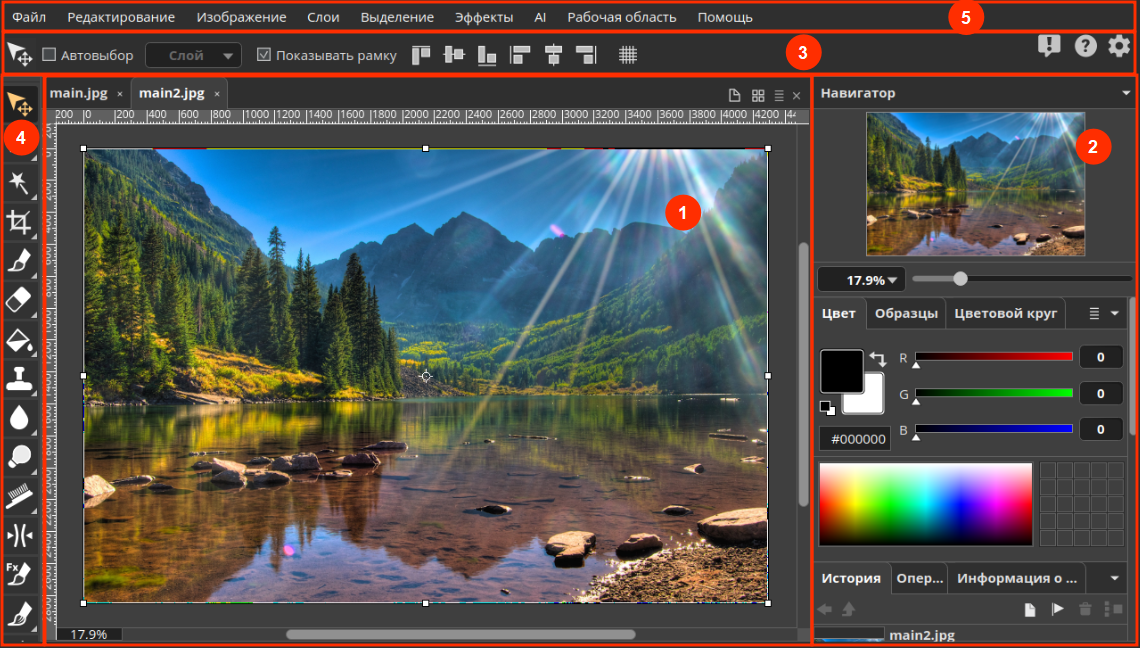Click the black foreground color swatch
The image size is (1140, 648).
841,370
